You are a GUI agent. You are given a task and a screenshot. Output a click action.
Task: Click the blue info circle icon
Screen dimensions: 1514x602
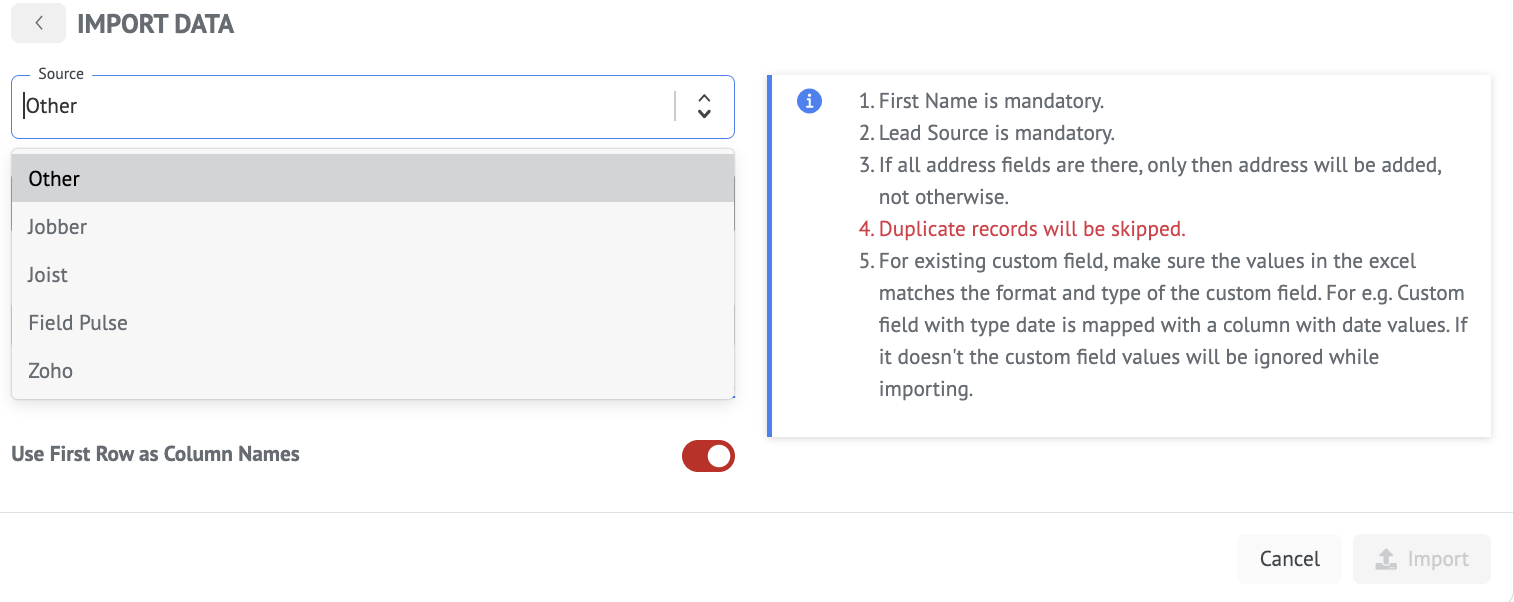point(809,101)
